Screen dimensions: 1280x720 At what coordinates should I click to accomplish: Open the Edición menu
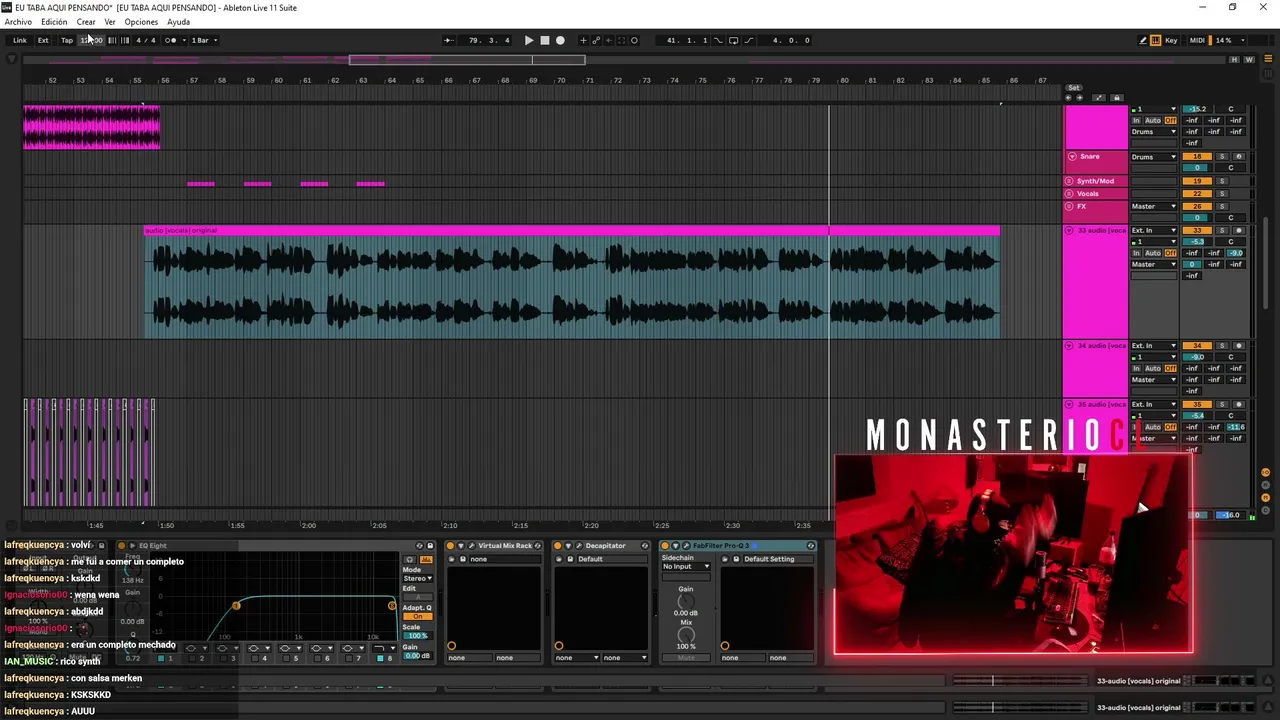point(54,22)
